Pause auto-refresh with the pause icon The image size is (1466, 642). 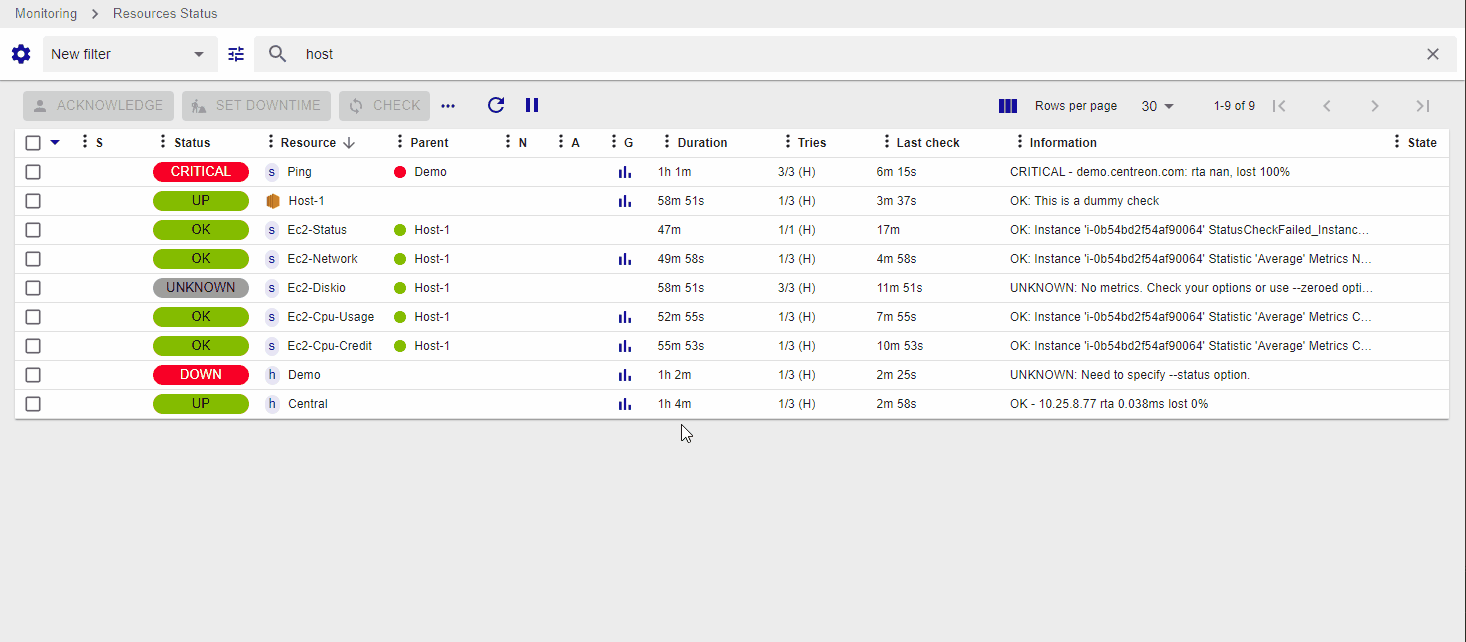click(532, 105)
